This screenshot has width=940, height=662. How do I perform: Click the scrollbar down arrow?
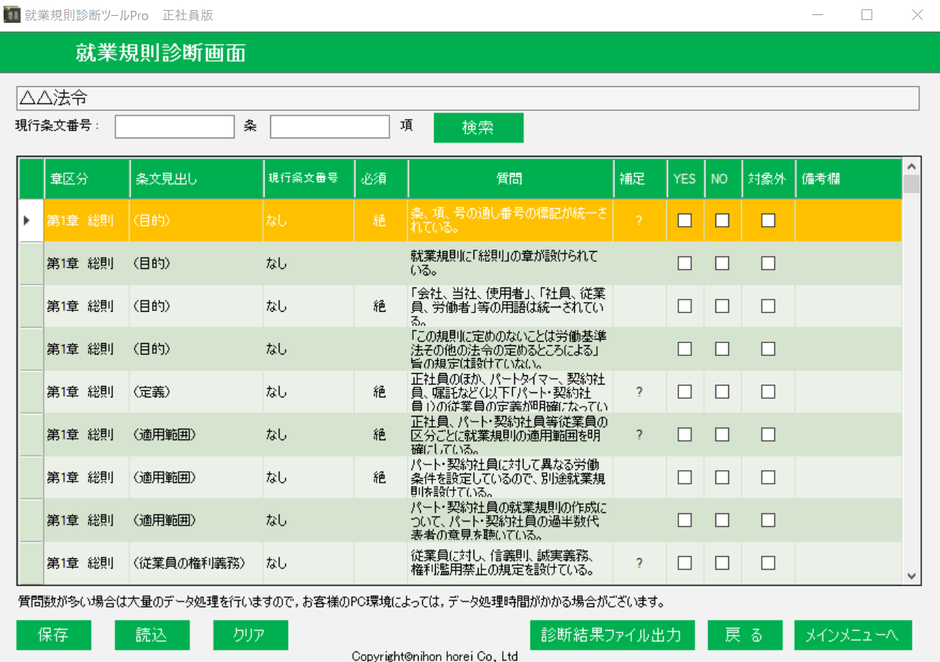910,576
